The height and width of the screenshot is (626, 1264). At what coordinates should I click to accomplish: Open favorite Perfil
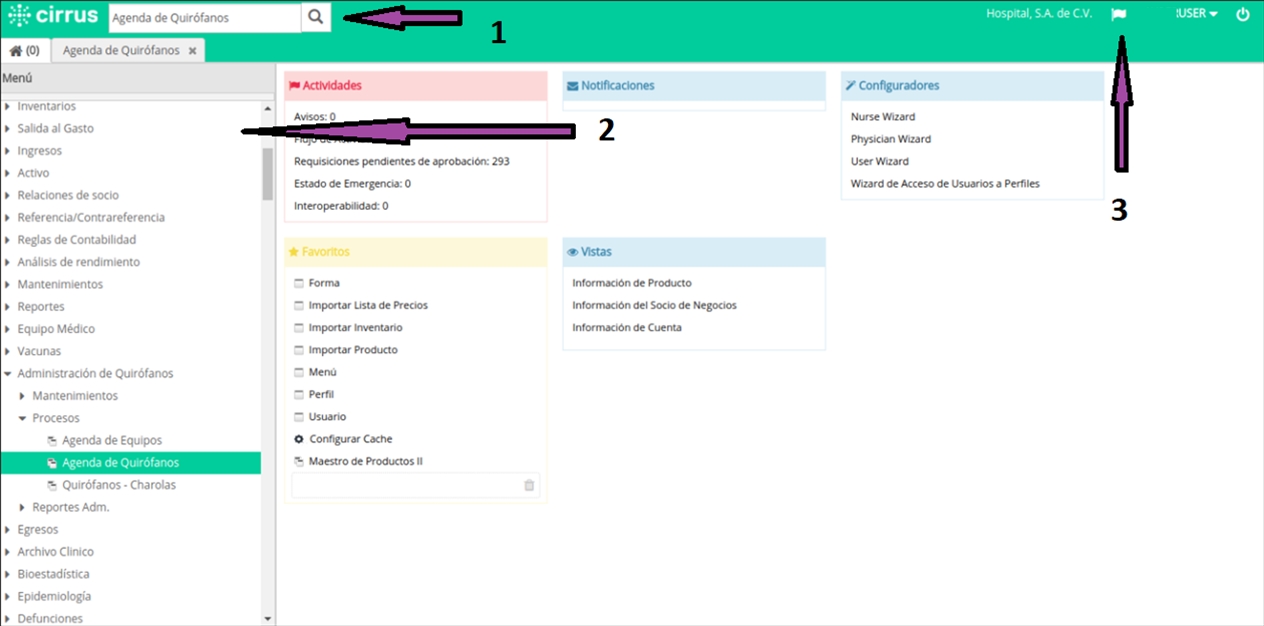coord(322,394)
